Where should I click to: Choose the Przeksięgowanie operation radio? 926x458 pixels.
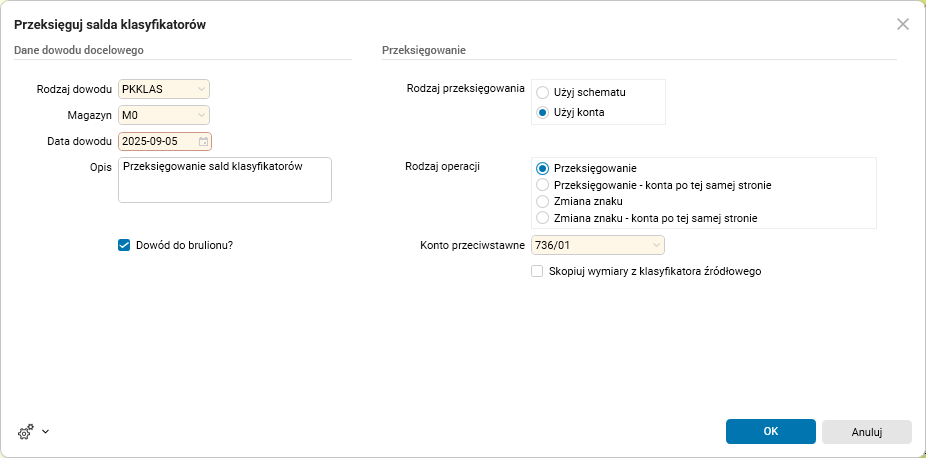pos(543,168)
